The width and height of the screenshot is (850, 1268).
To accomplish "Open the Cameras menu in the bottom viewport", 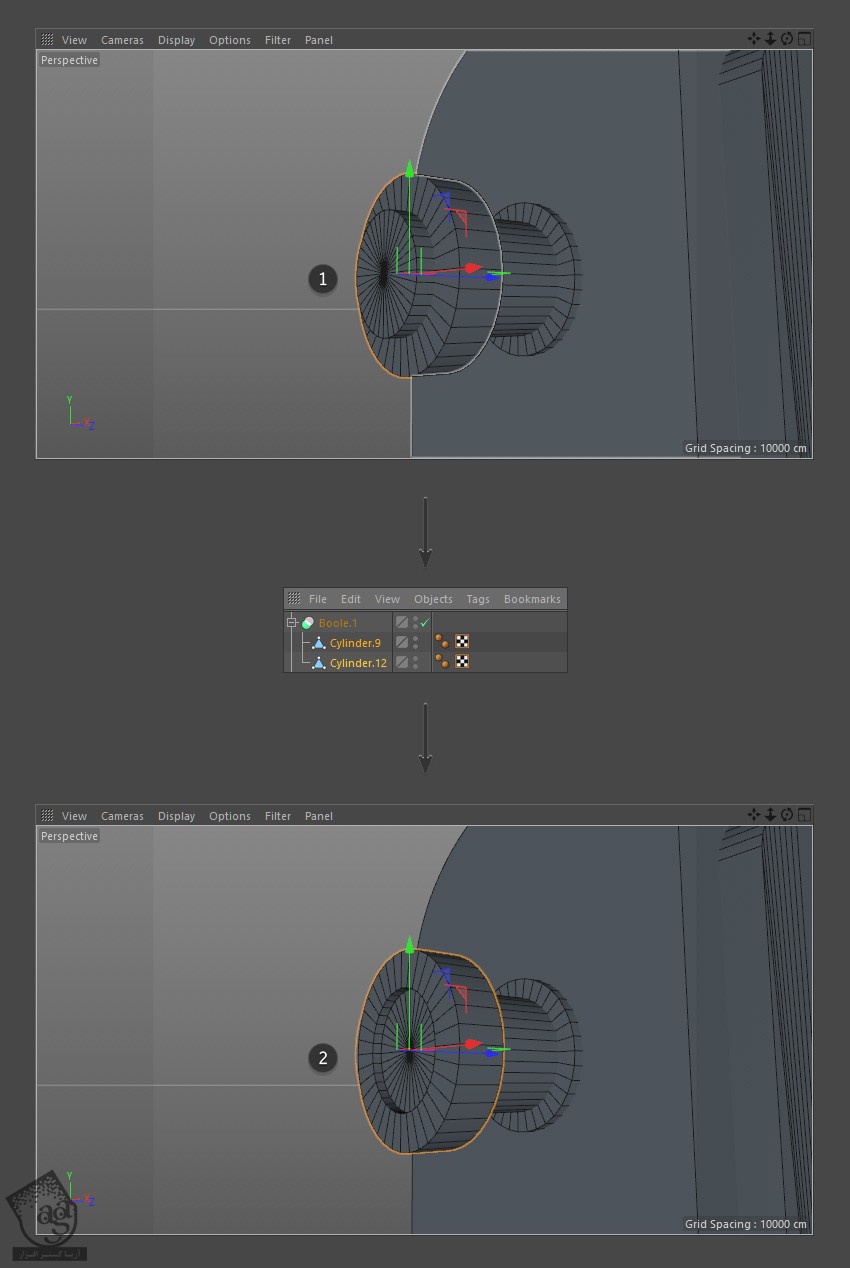I will [x=122, y=816].
